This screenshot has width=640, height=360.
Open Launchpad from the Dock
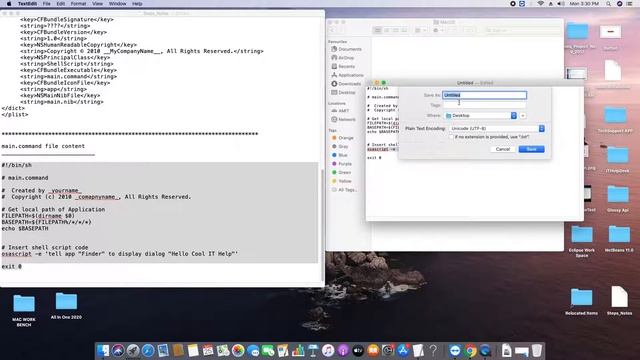point(133,350)
